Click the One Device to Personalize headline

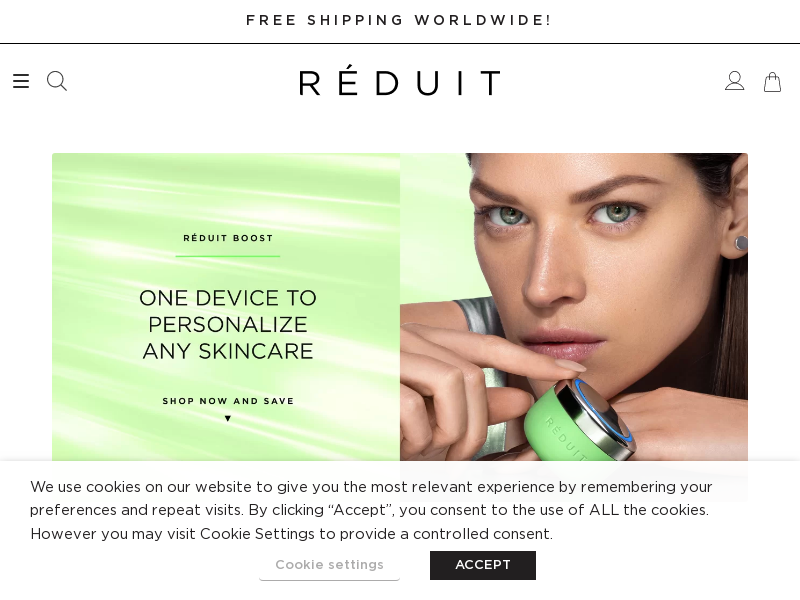coord(228,324)
